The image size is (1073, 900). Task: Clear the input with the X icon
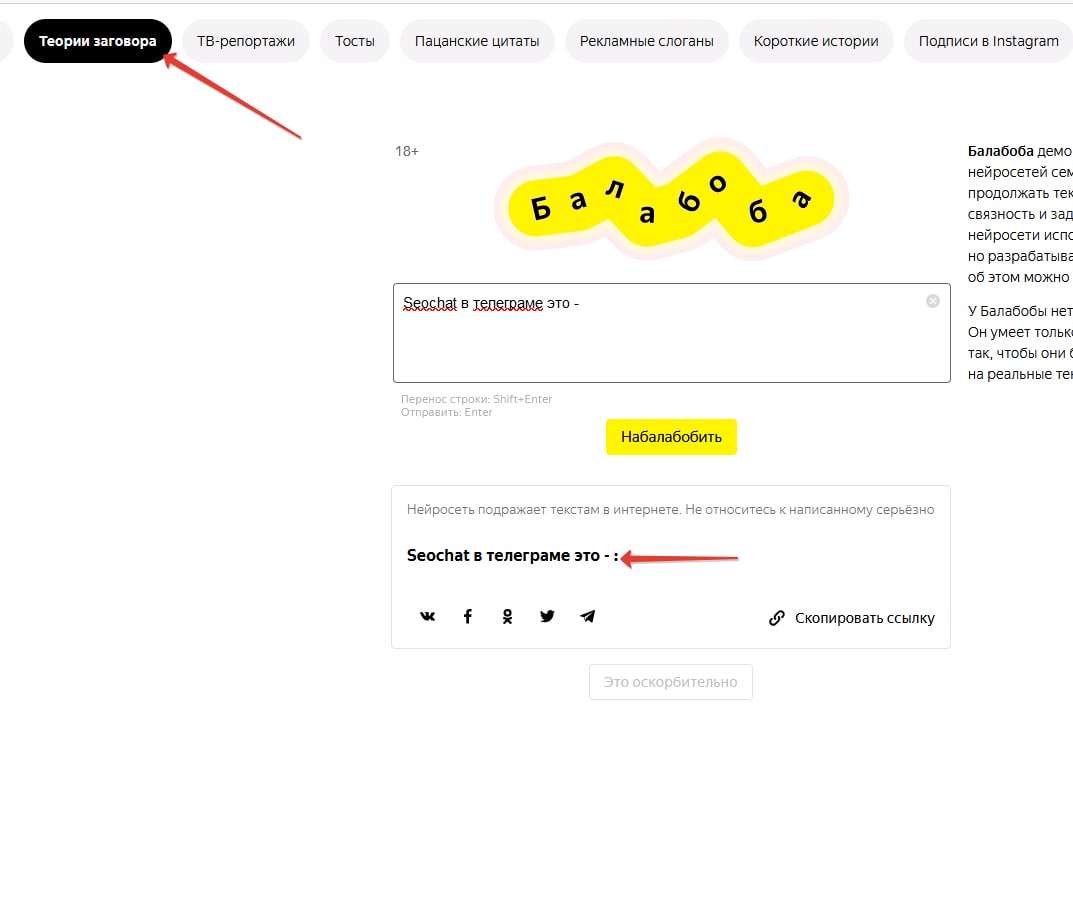click(933, 301)
